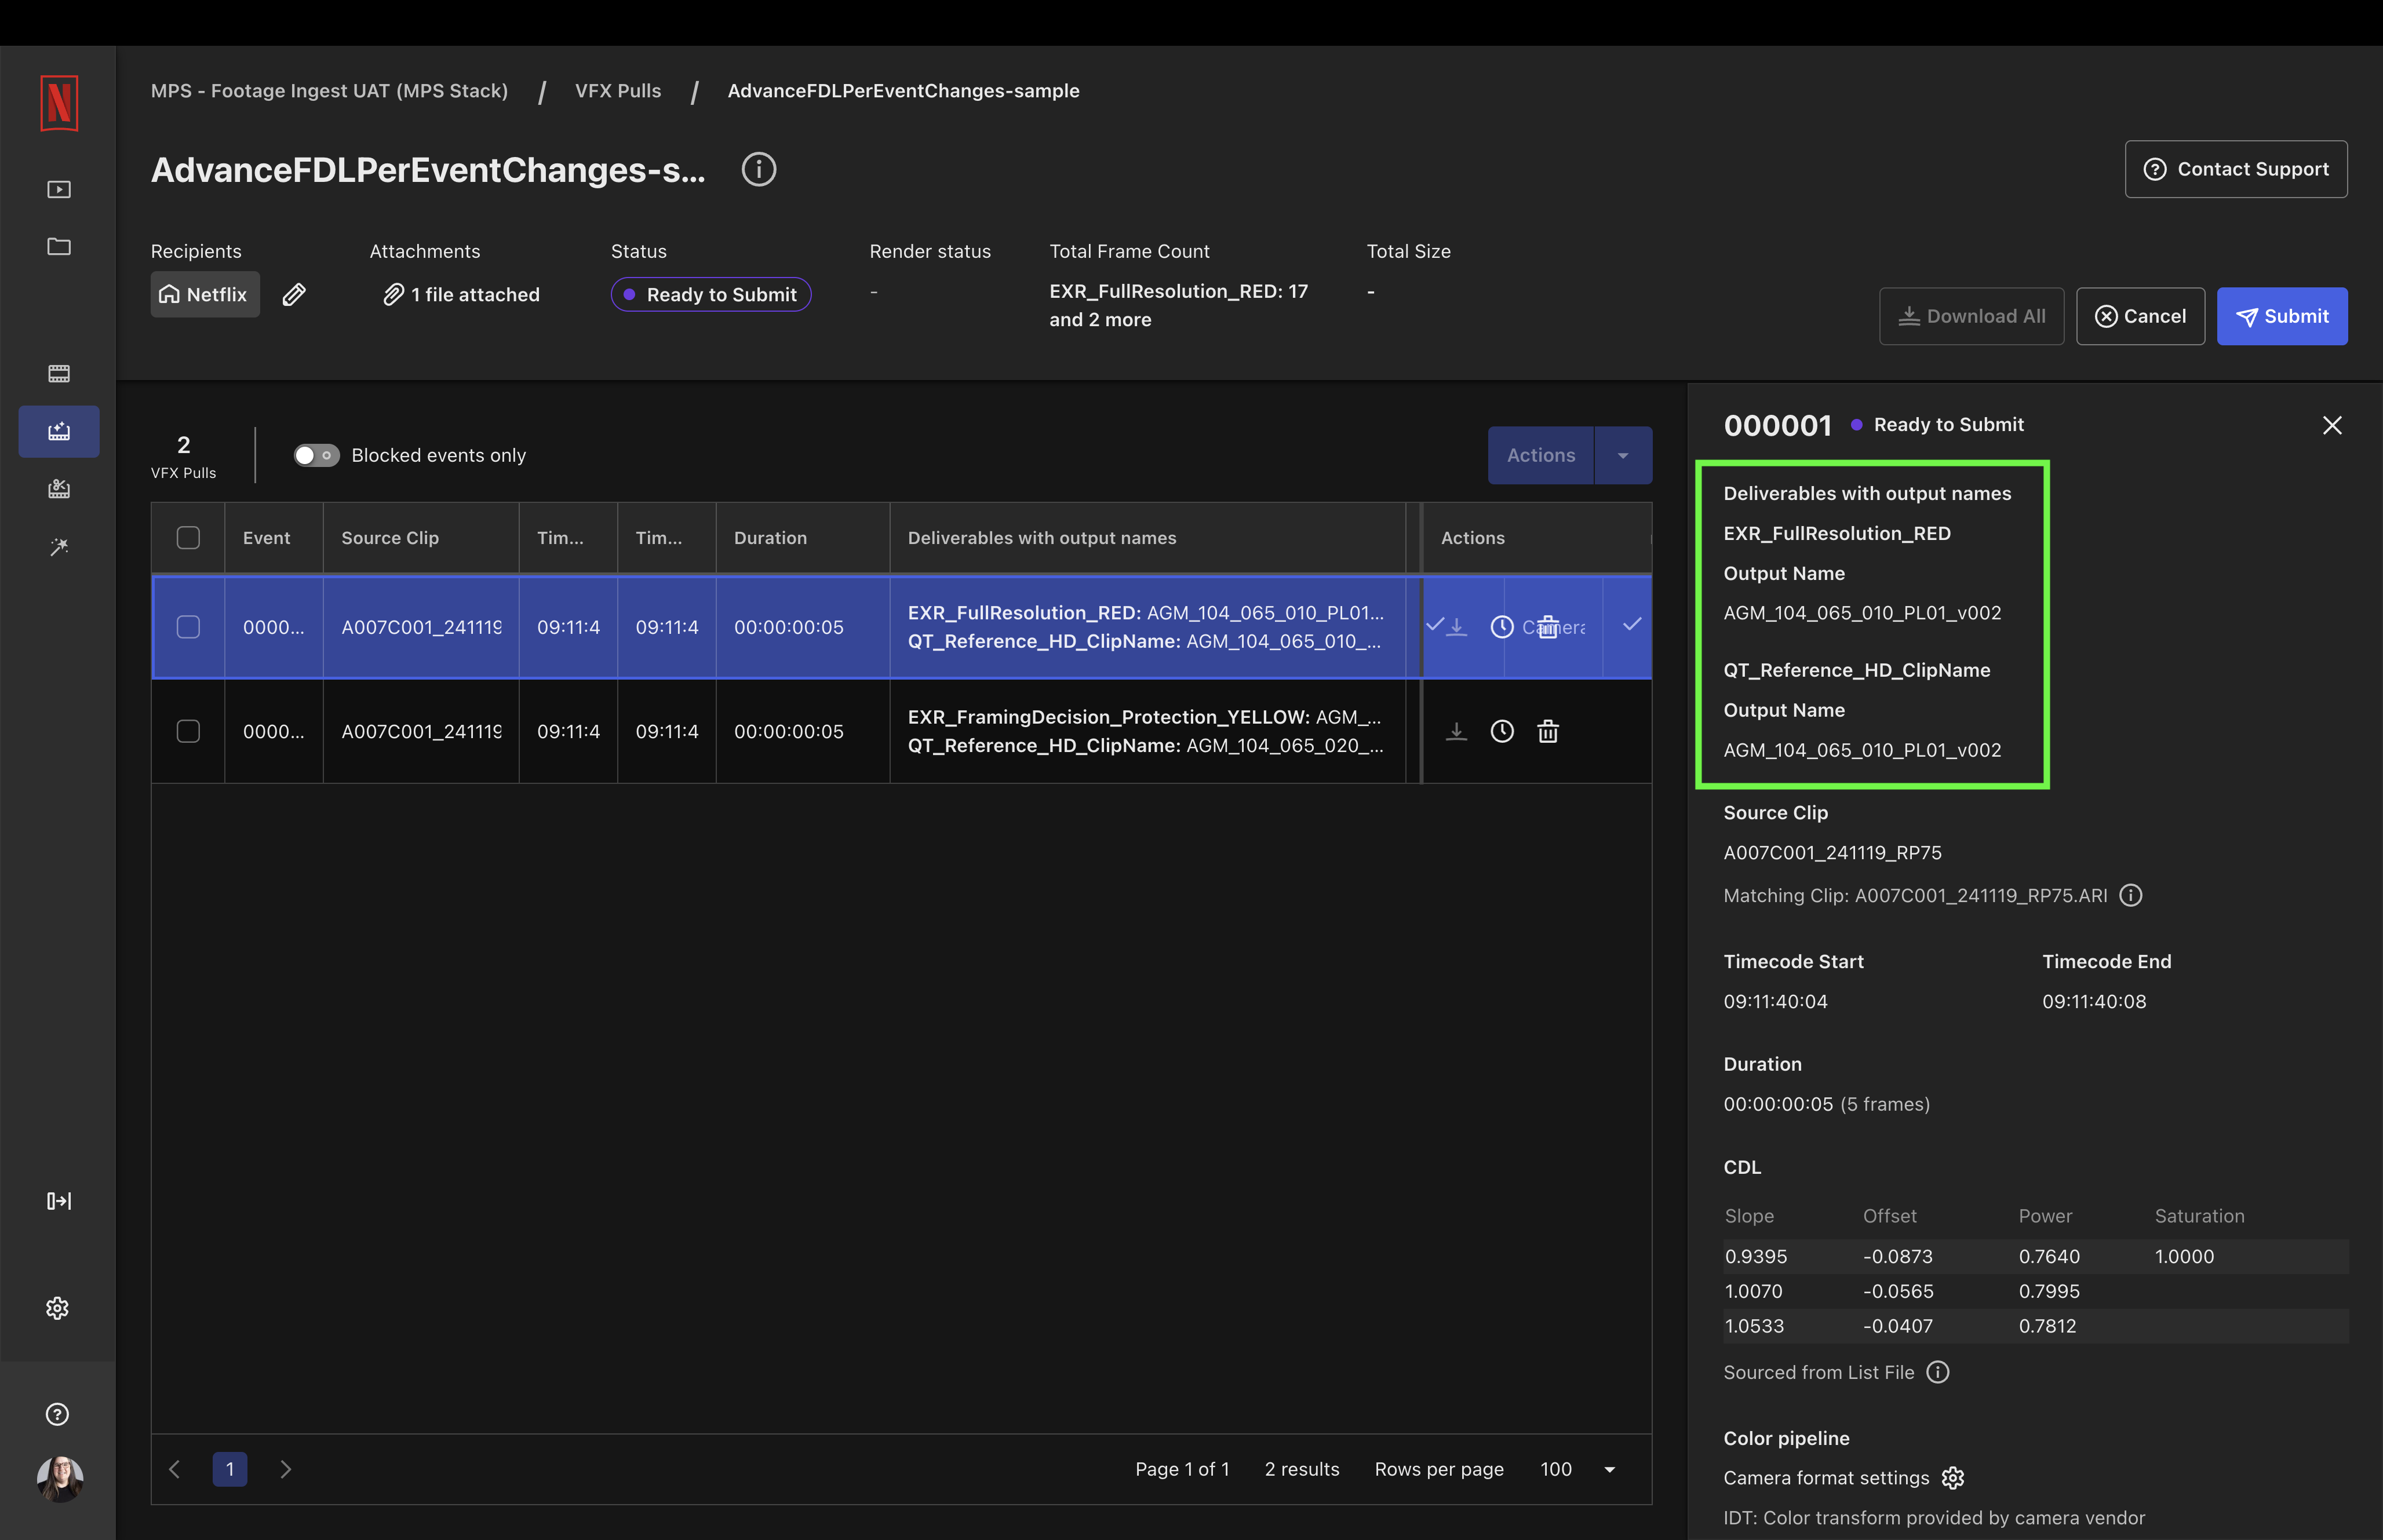2383x1540 pixels.
Task: Open the media player sidebar icon
Action: click(59, 190)
